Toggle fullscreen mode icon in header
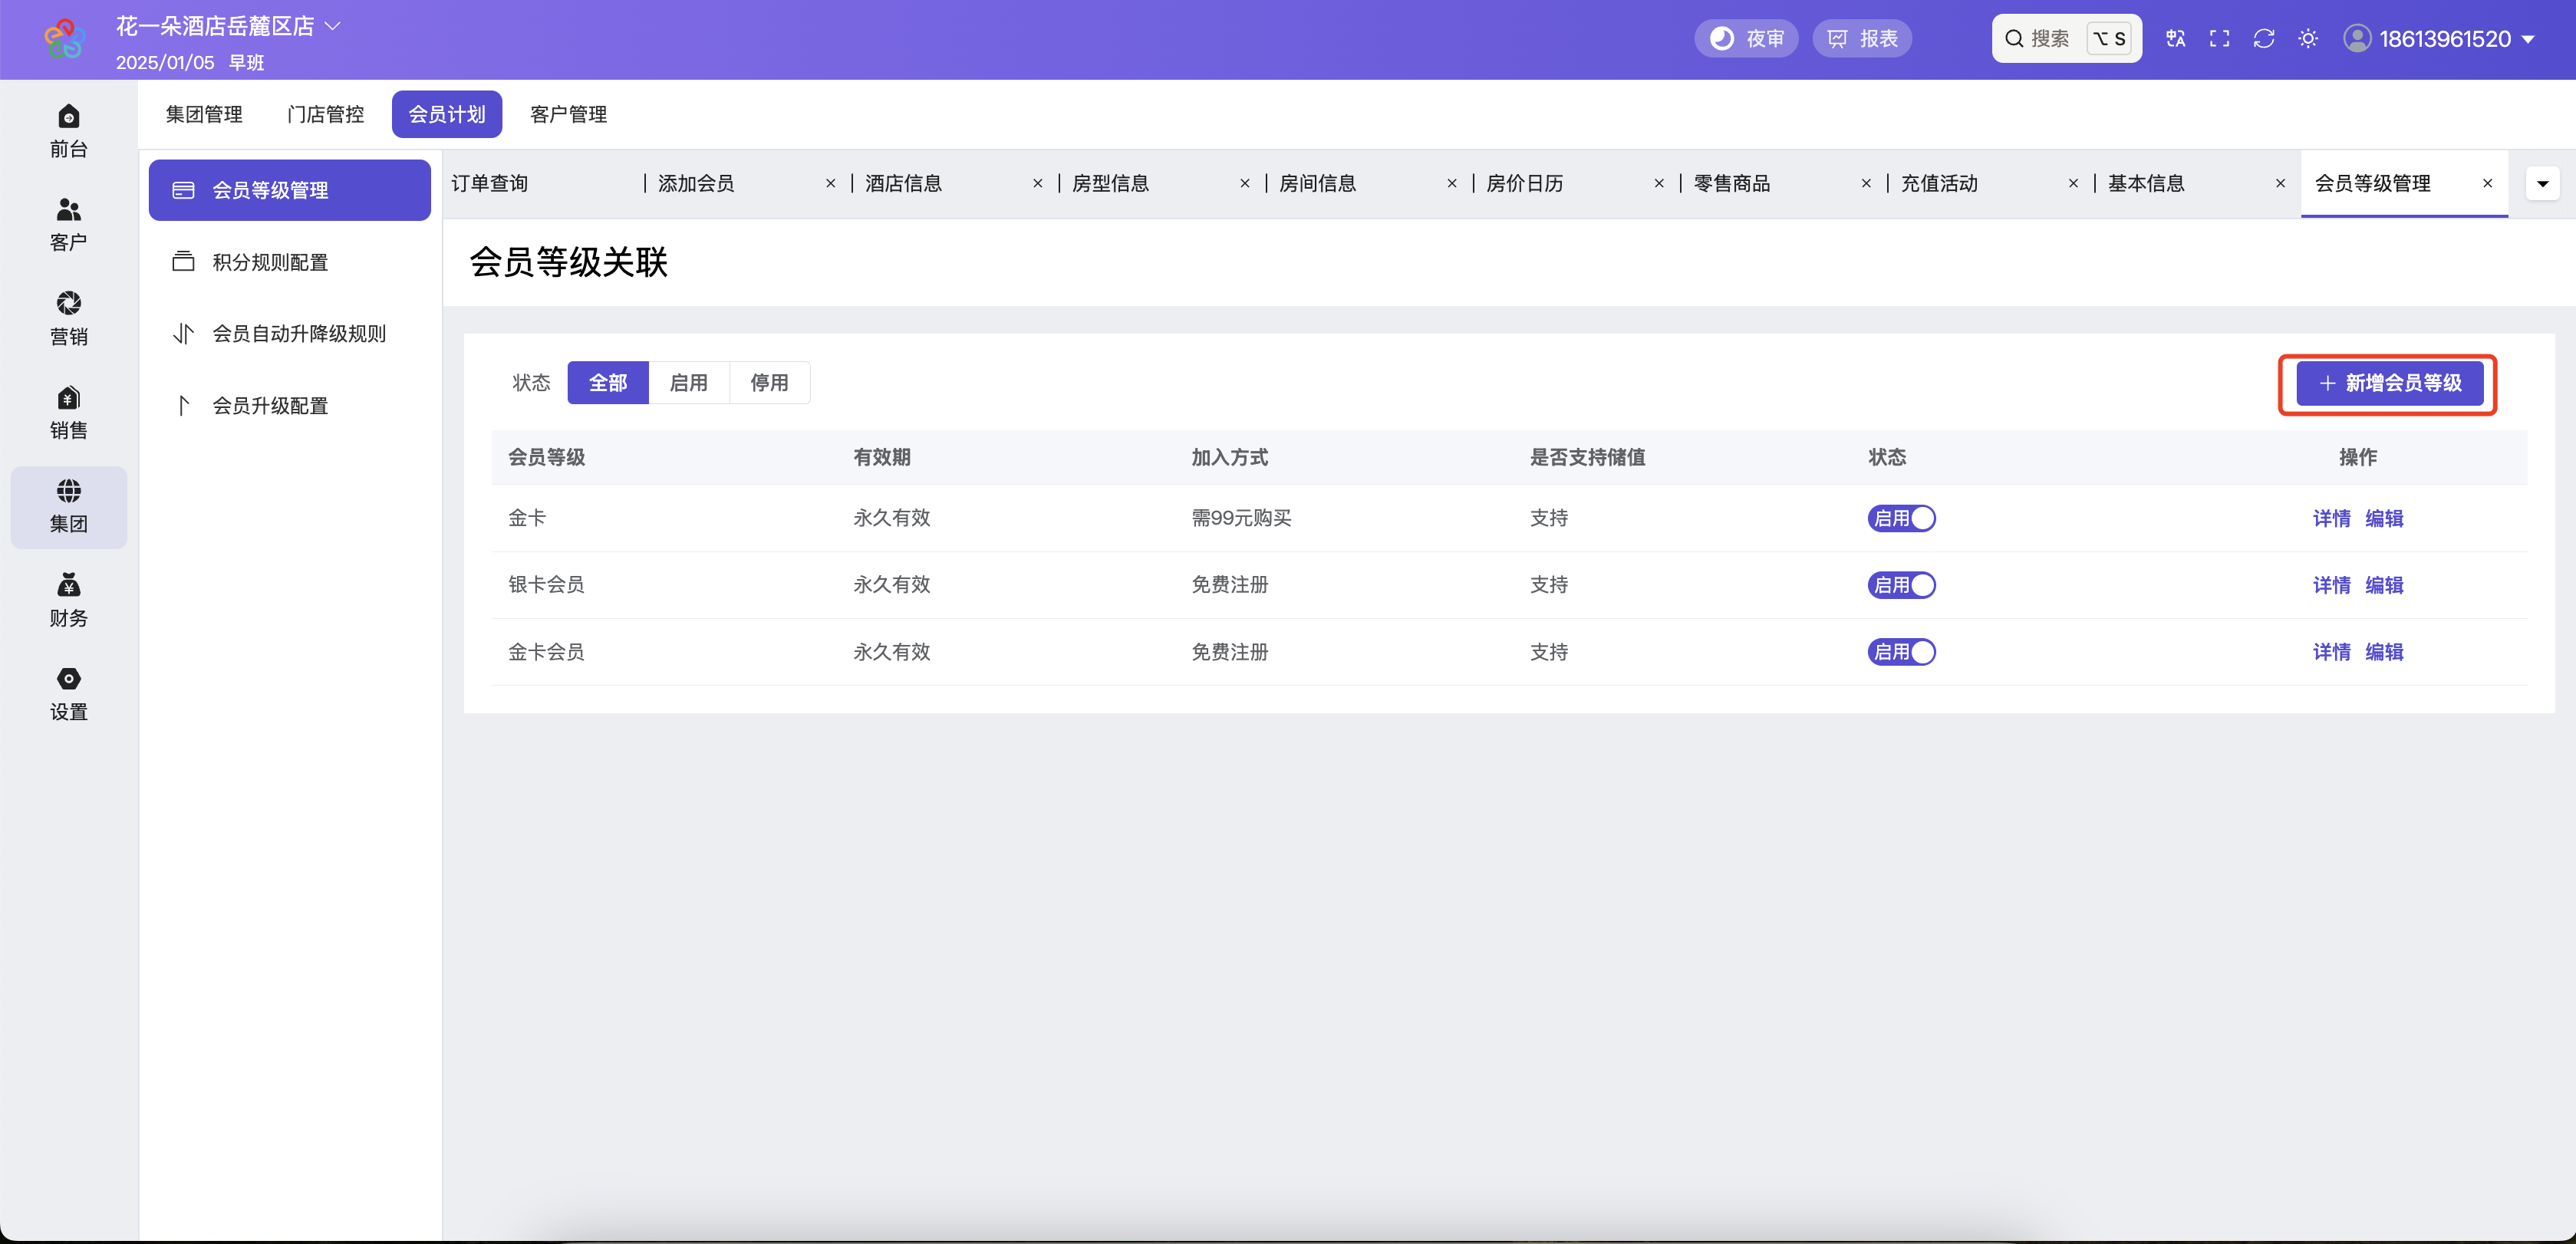This screenshot has width=2576, height=1244. 2219,39
